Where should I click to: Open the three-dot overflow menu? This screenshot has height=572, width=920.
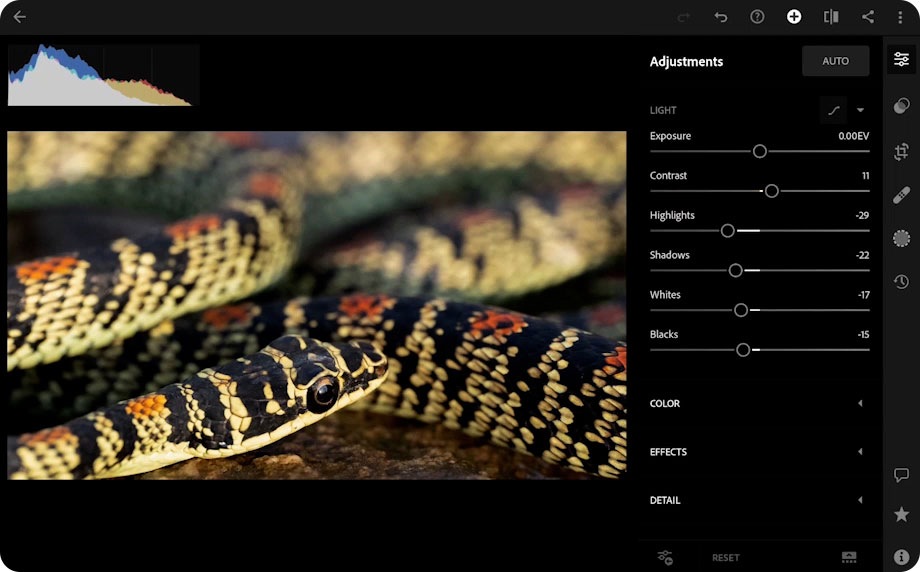point(900,16)
